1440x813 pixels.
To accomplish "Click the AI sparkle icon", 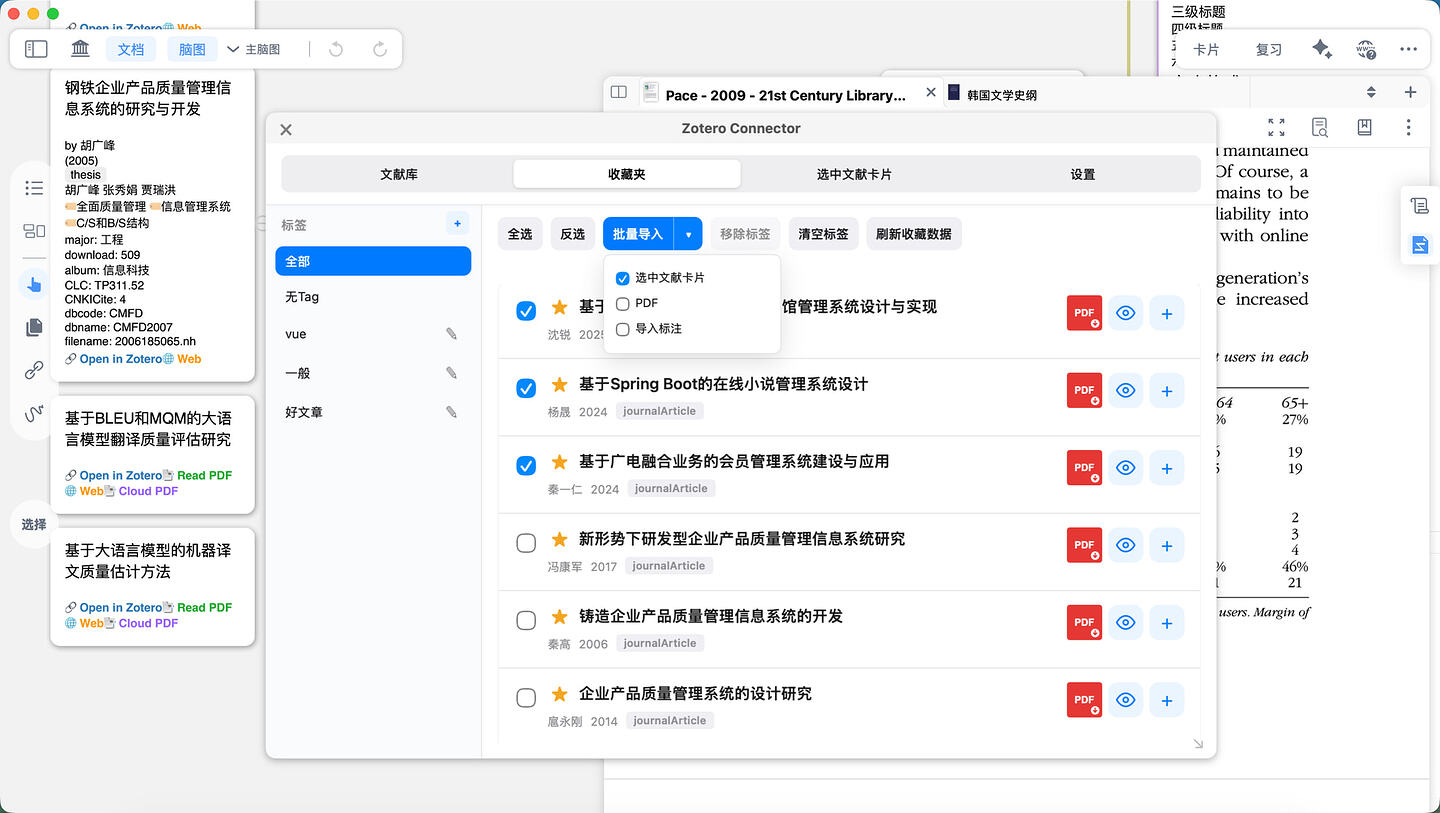I will (1321, 49).
